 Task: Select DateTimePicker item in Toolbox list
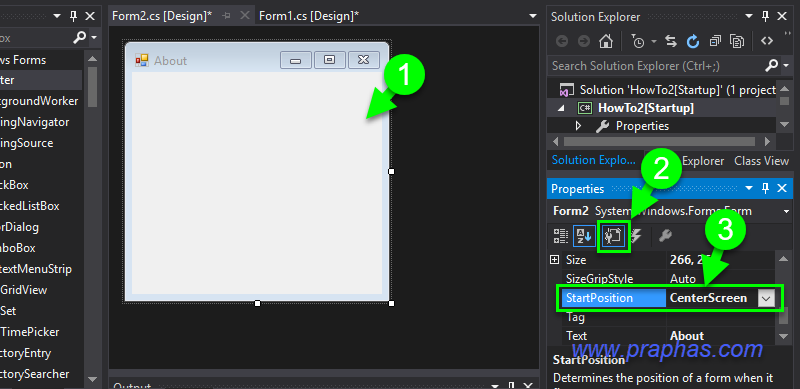pos(30,332)
